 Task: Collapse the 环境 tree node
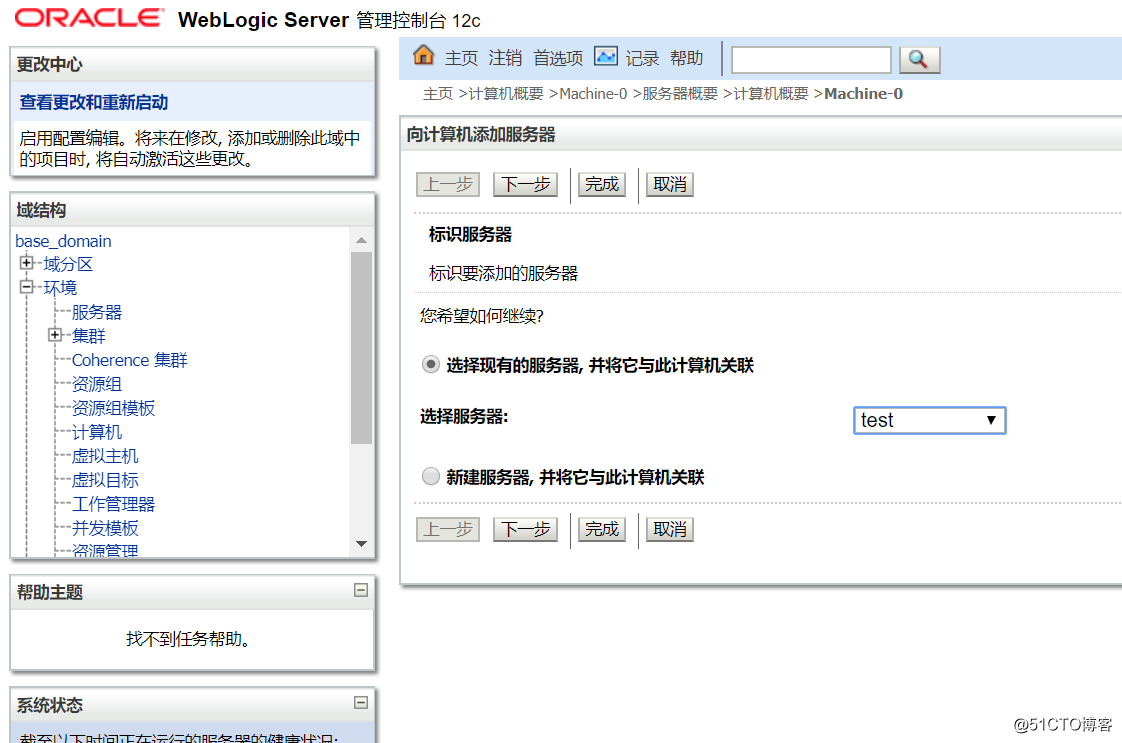[x=26, y=287]
